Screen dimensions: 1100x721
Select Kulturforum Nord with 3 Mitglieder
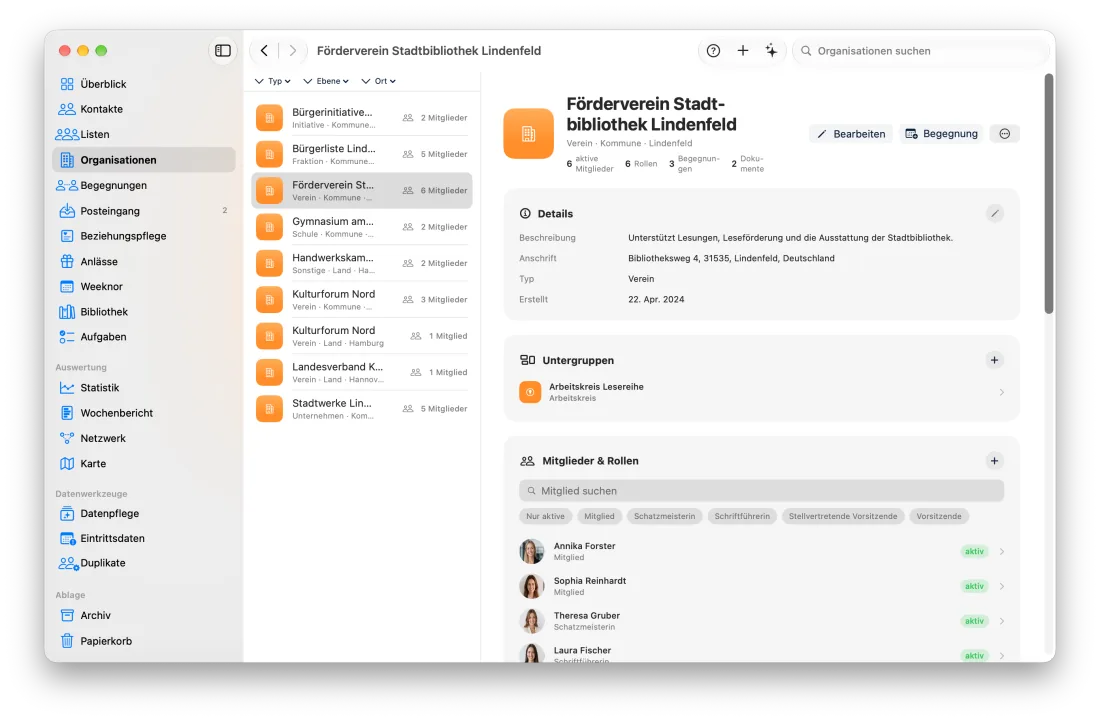pos(361,300)
